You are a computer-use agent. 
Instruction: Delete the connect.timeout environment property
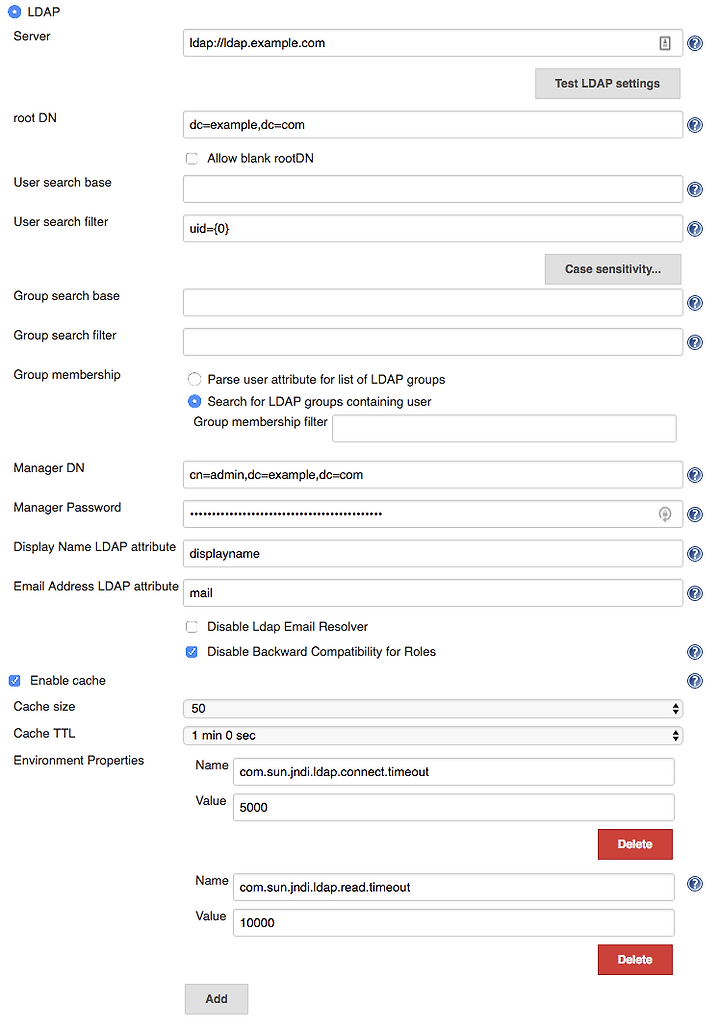pos(635,844)
